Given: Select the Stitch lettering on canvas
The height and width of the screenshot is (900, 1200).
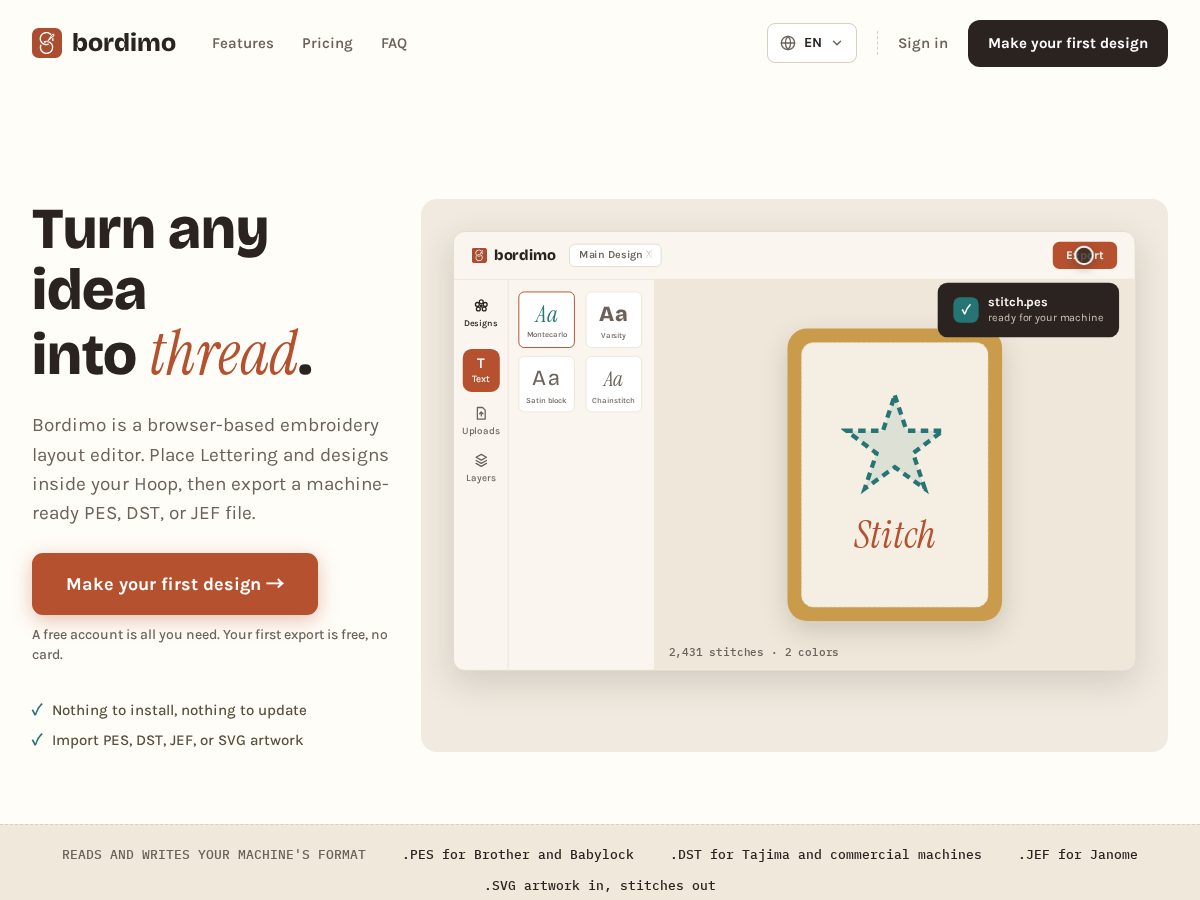Looking at the screenshot, I should coord(894,535).
